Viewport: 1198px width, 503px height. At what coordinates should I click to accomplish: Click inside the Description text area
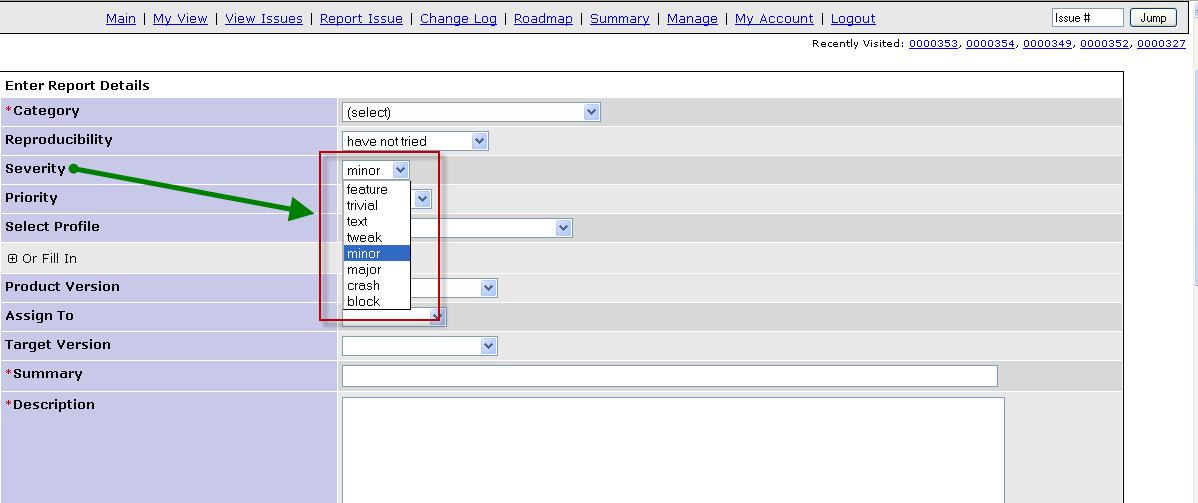pos(672,450)
